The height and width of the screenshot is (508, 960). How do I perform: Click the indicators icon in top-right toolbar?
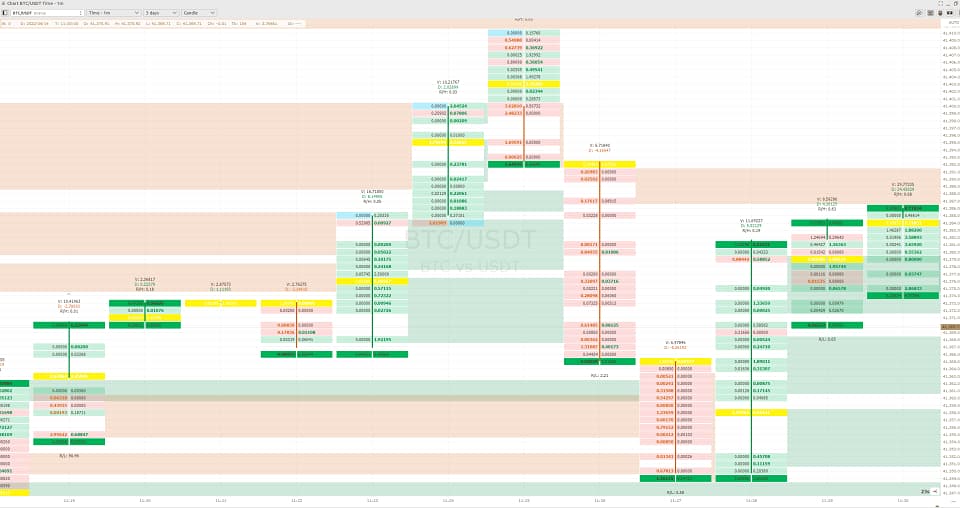pyautogui.click(x=919, y=13)
